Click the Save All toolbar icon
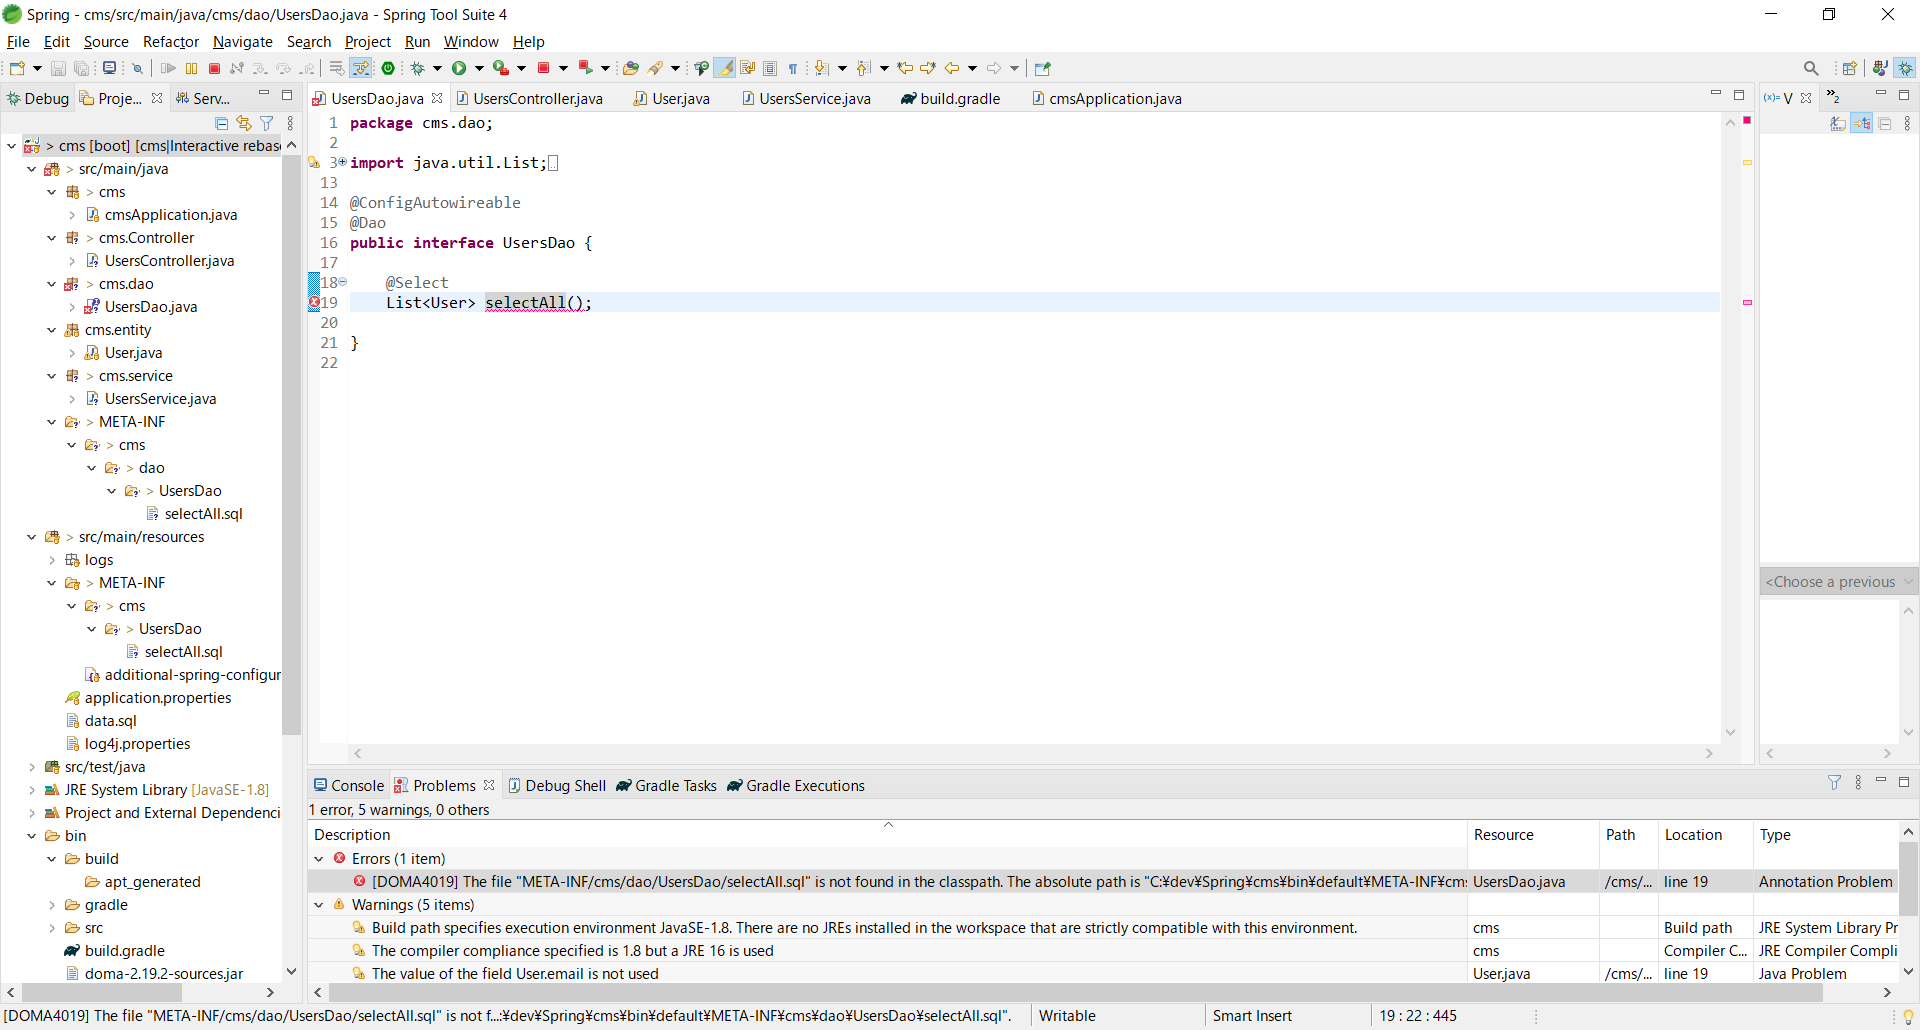Viewport: 1920px width, 1030px height. click(x=82, y=68)
